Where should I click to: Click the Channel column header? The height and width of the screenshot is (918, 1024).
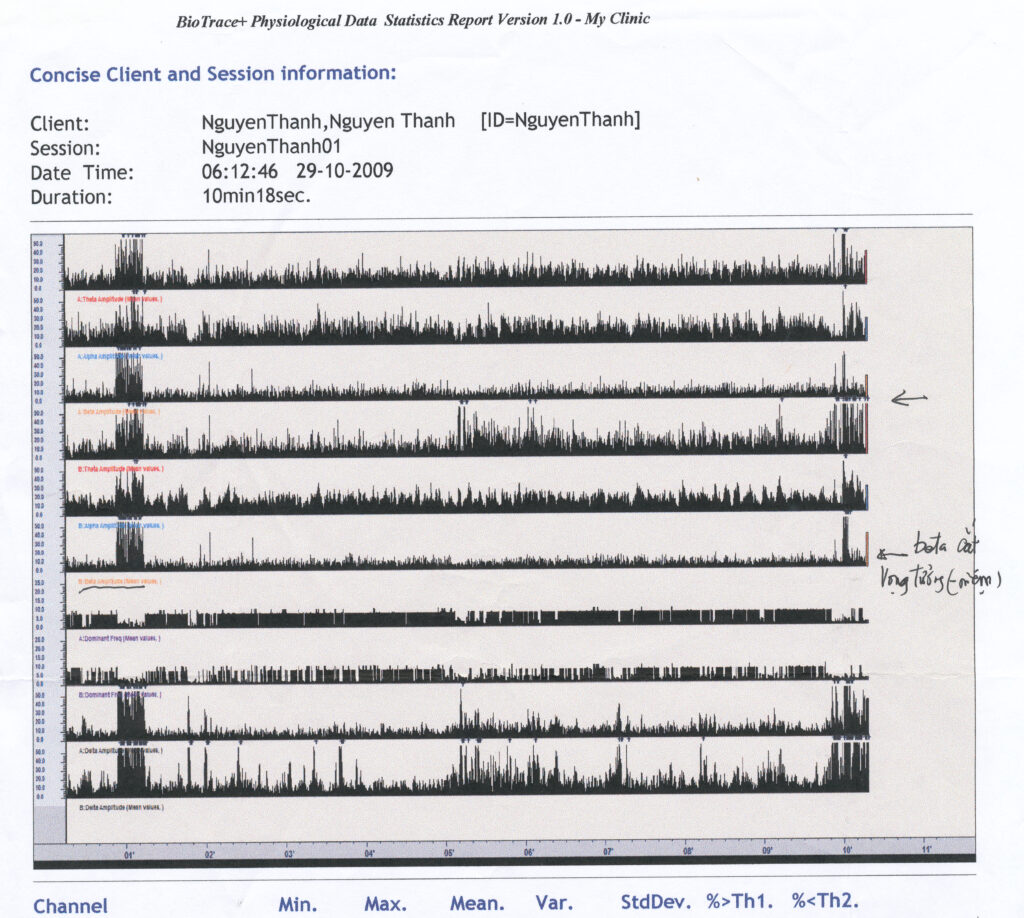(x=70, y=905)
